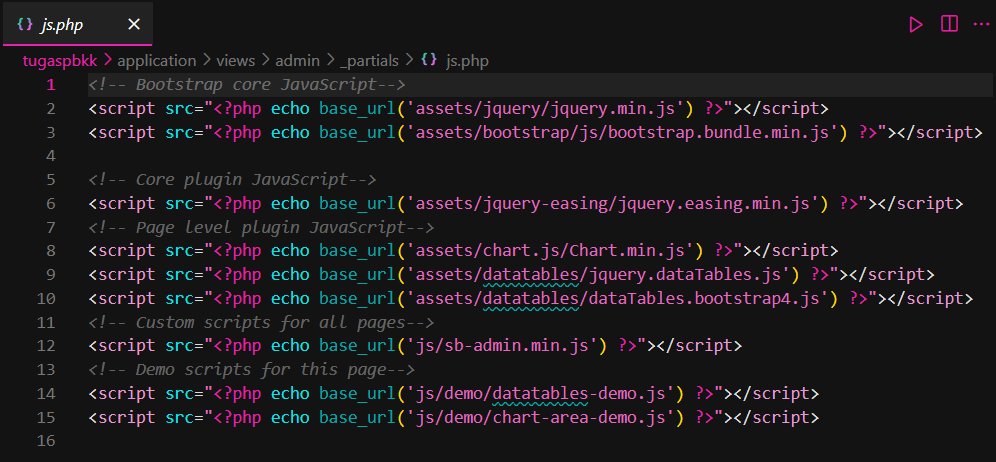The image size is (996, 462).
Task: Click line number 16 in gutter
Action: click(x=46, y=440)
